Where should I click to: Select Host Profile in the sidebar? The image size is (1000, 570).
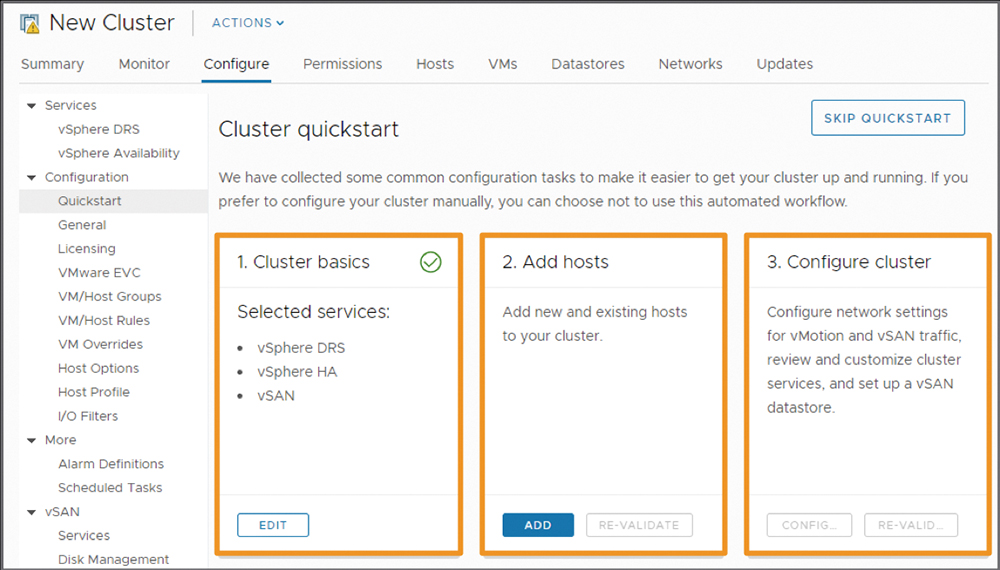click(93, 393)
